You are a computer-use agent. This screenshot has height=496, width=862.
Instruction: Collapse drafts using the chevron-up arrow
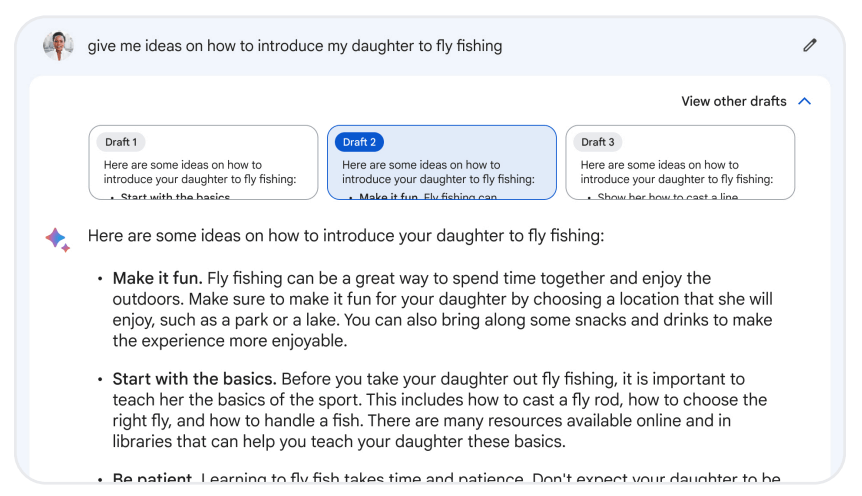click(806, 102)
